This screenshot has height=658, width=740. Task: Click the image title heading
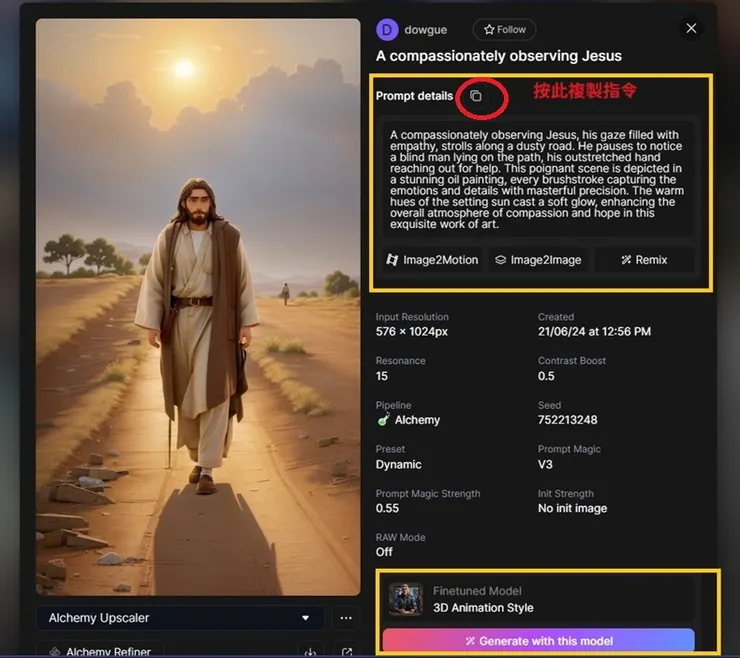tap(498, 56)
